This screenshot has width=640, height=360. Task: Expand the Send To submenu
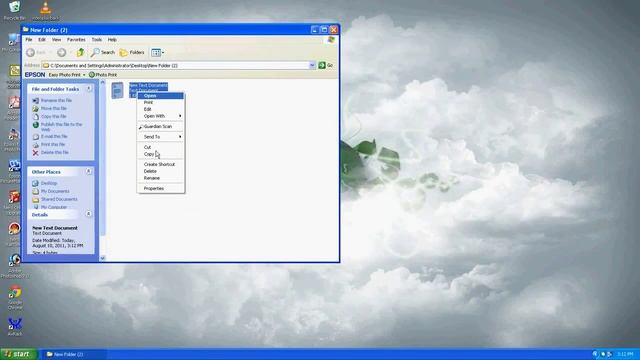[160, 137]
